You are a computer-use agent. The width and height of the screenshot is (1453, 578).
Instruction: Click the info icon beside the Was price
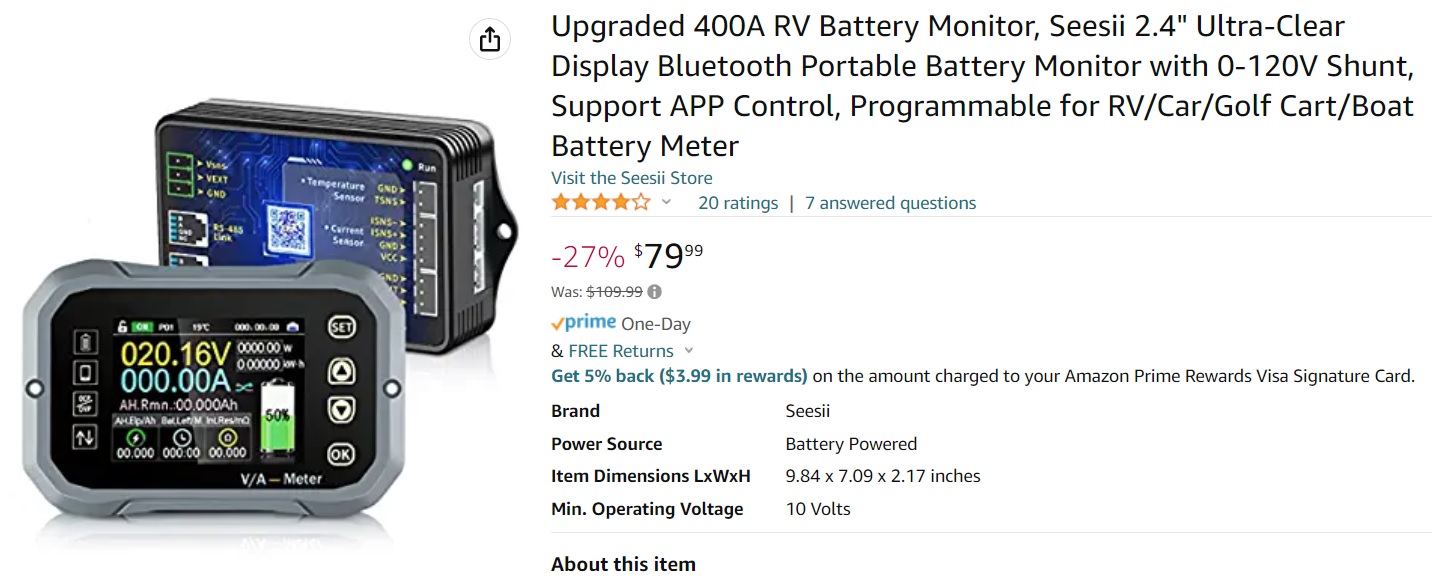click(x=655, y=292)
